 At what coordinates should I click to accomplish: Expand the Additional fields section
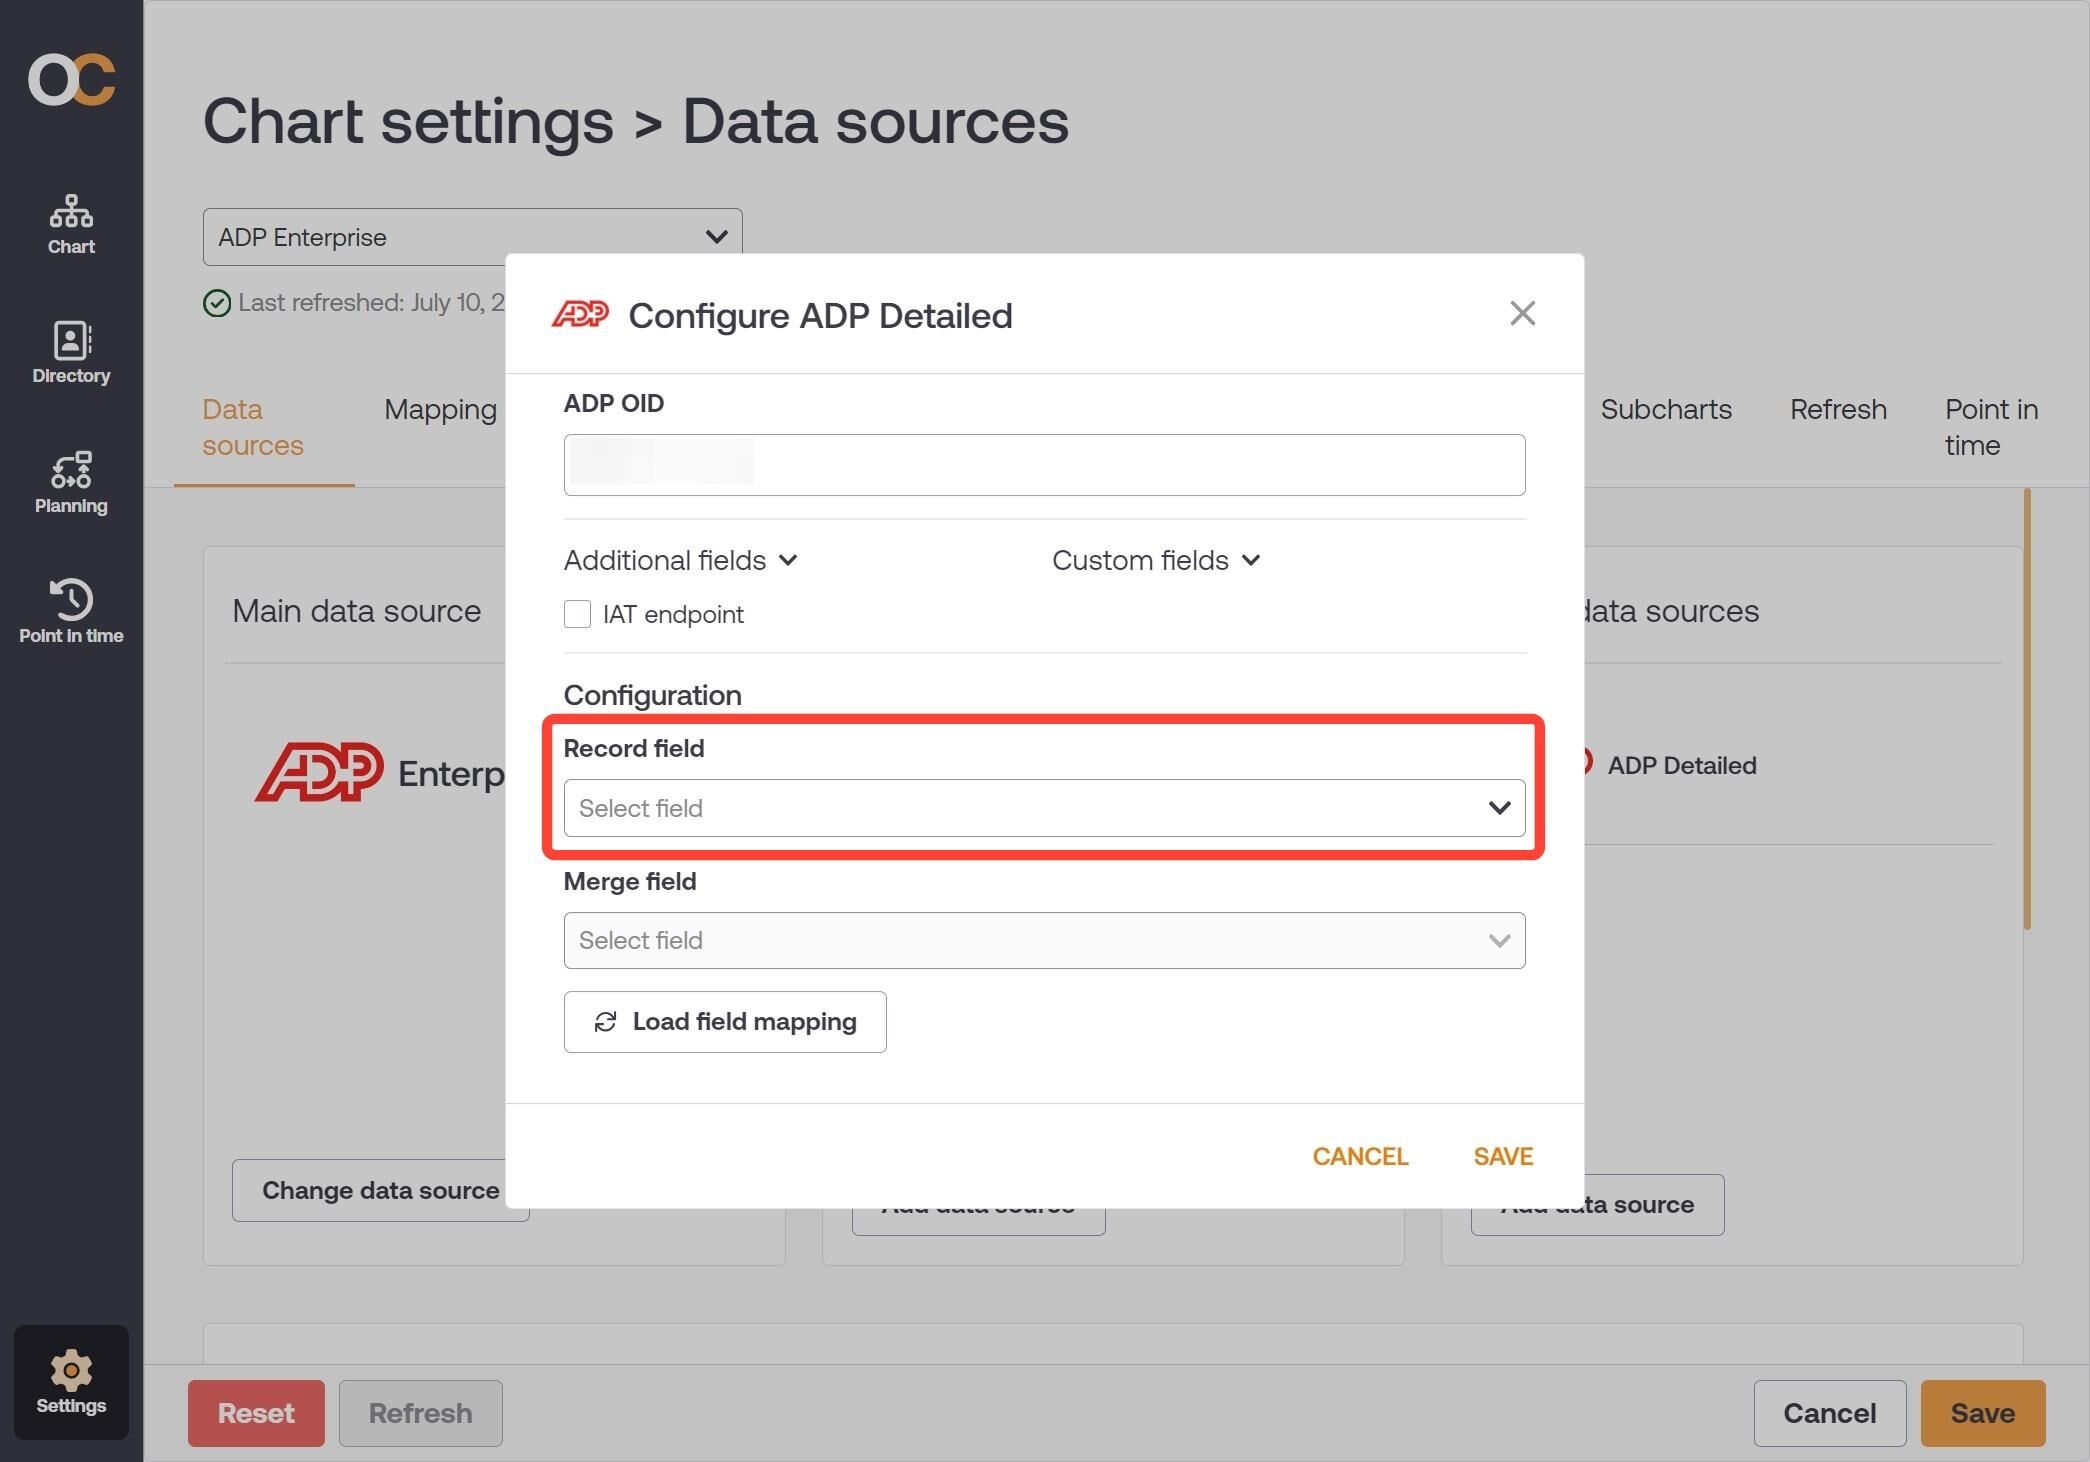click(x=680, y=560)
